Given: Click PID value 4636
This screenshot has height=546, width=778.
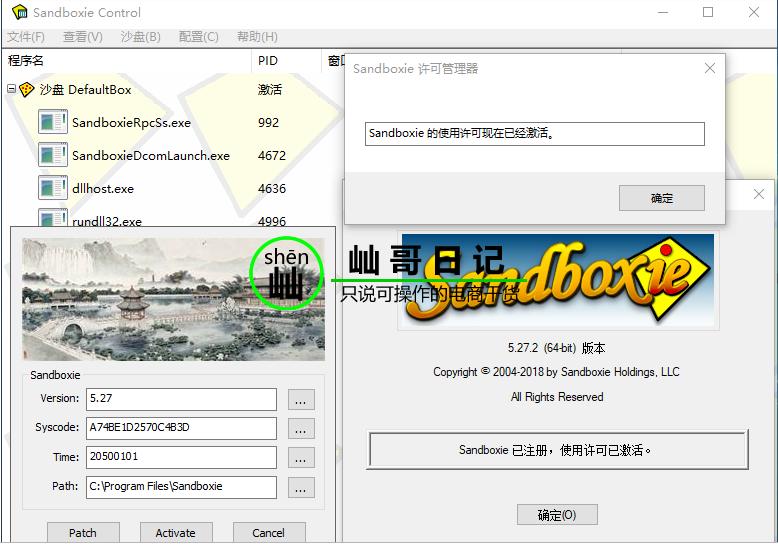Looking at the screenshot, I should [x=272, y=189].
